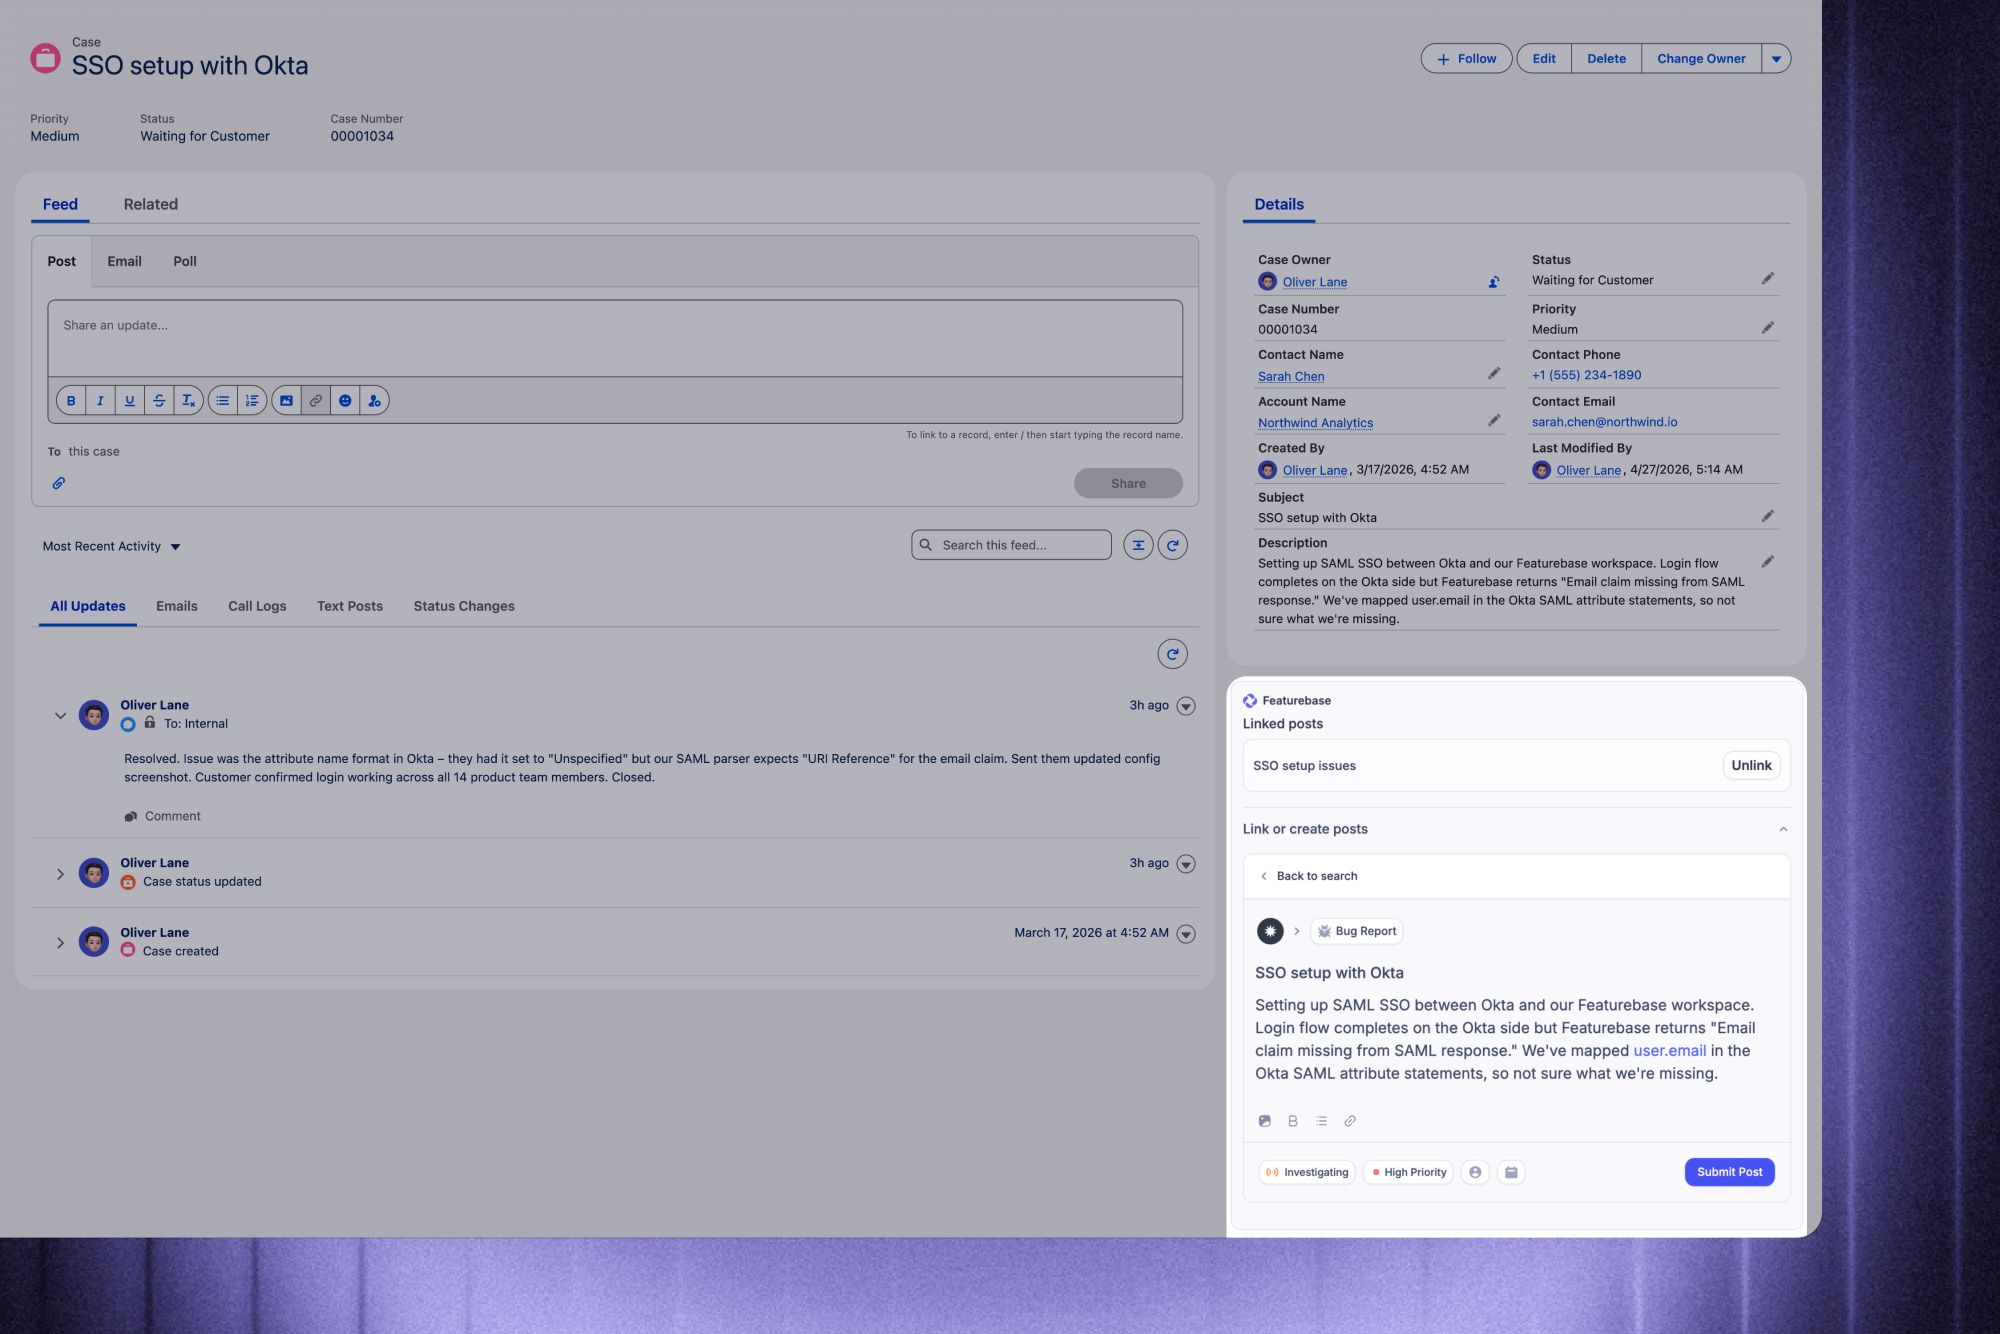Open the Most Recent Activity sort dropdown
This screenshot has height=1334, width=2000.
pos(111,546)
